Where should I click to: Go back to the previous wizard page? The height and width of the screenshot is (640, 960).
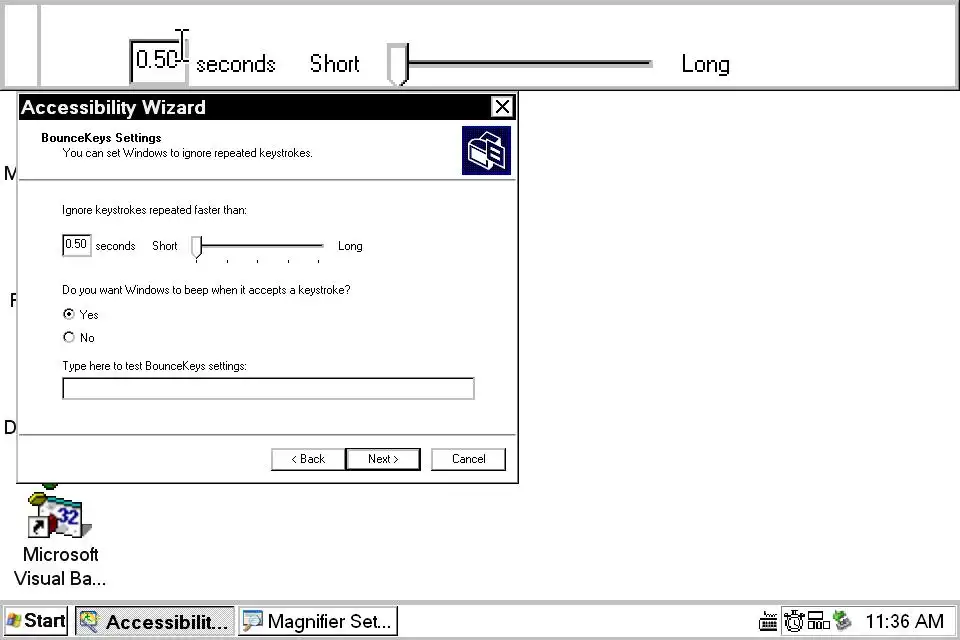(x=308, y=459)
